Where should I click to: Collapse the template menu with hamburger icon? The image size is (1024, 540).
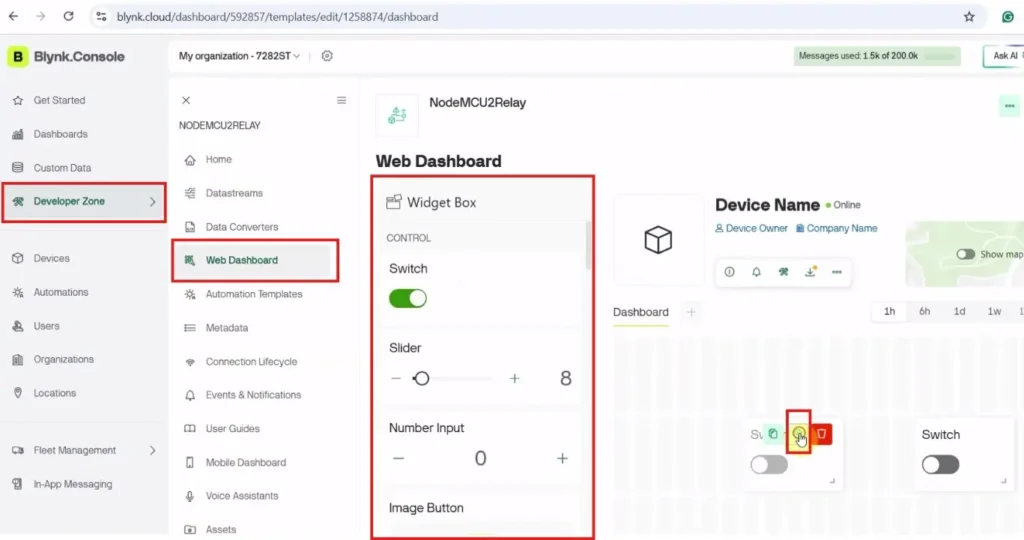coord(342,101)
